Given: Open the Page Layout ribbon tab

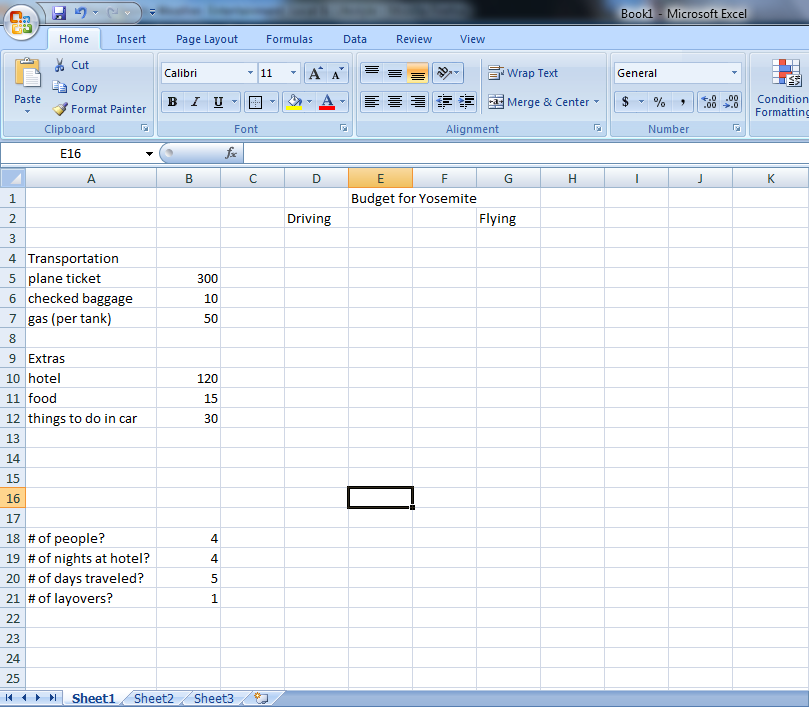Looking at the screenshot, I should coord(207,39).
